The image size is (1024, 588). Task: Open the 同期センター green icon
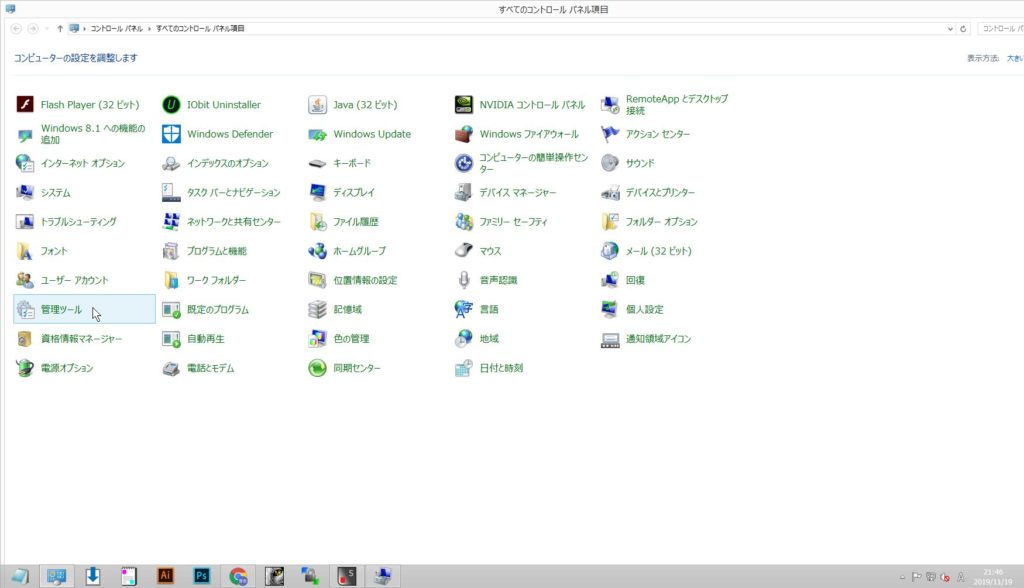[317, 368]
